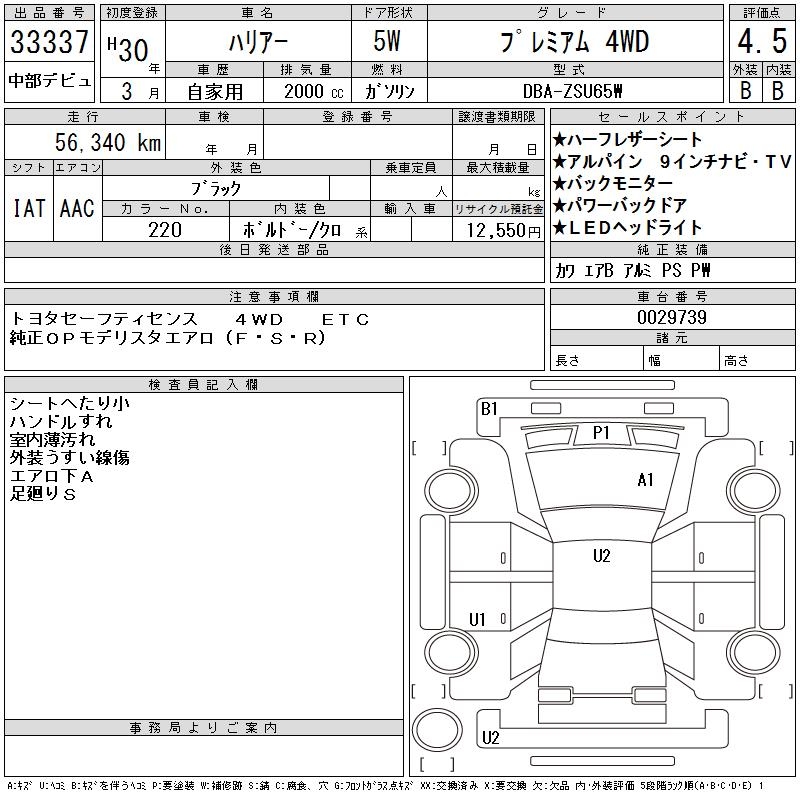This screenshot has height=800, width=800.
Task: Click damage mark U2 on rear bumper
Action: [x=490, y=738]
